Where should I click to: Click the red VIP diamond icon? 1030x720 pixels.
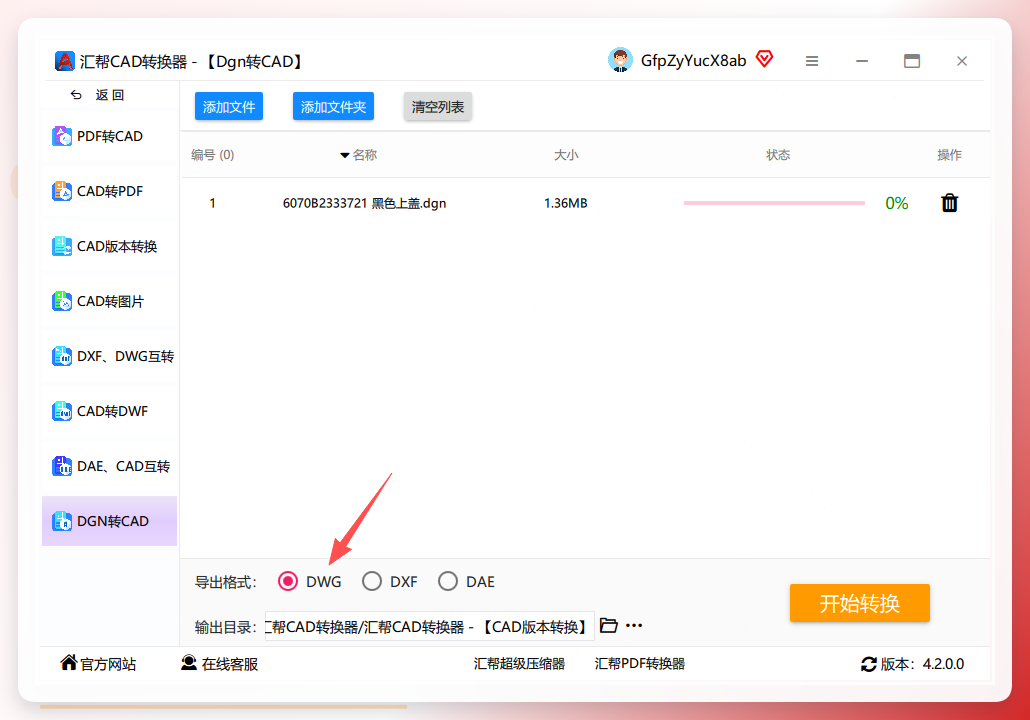[765, 59]
